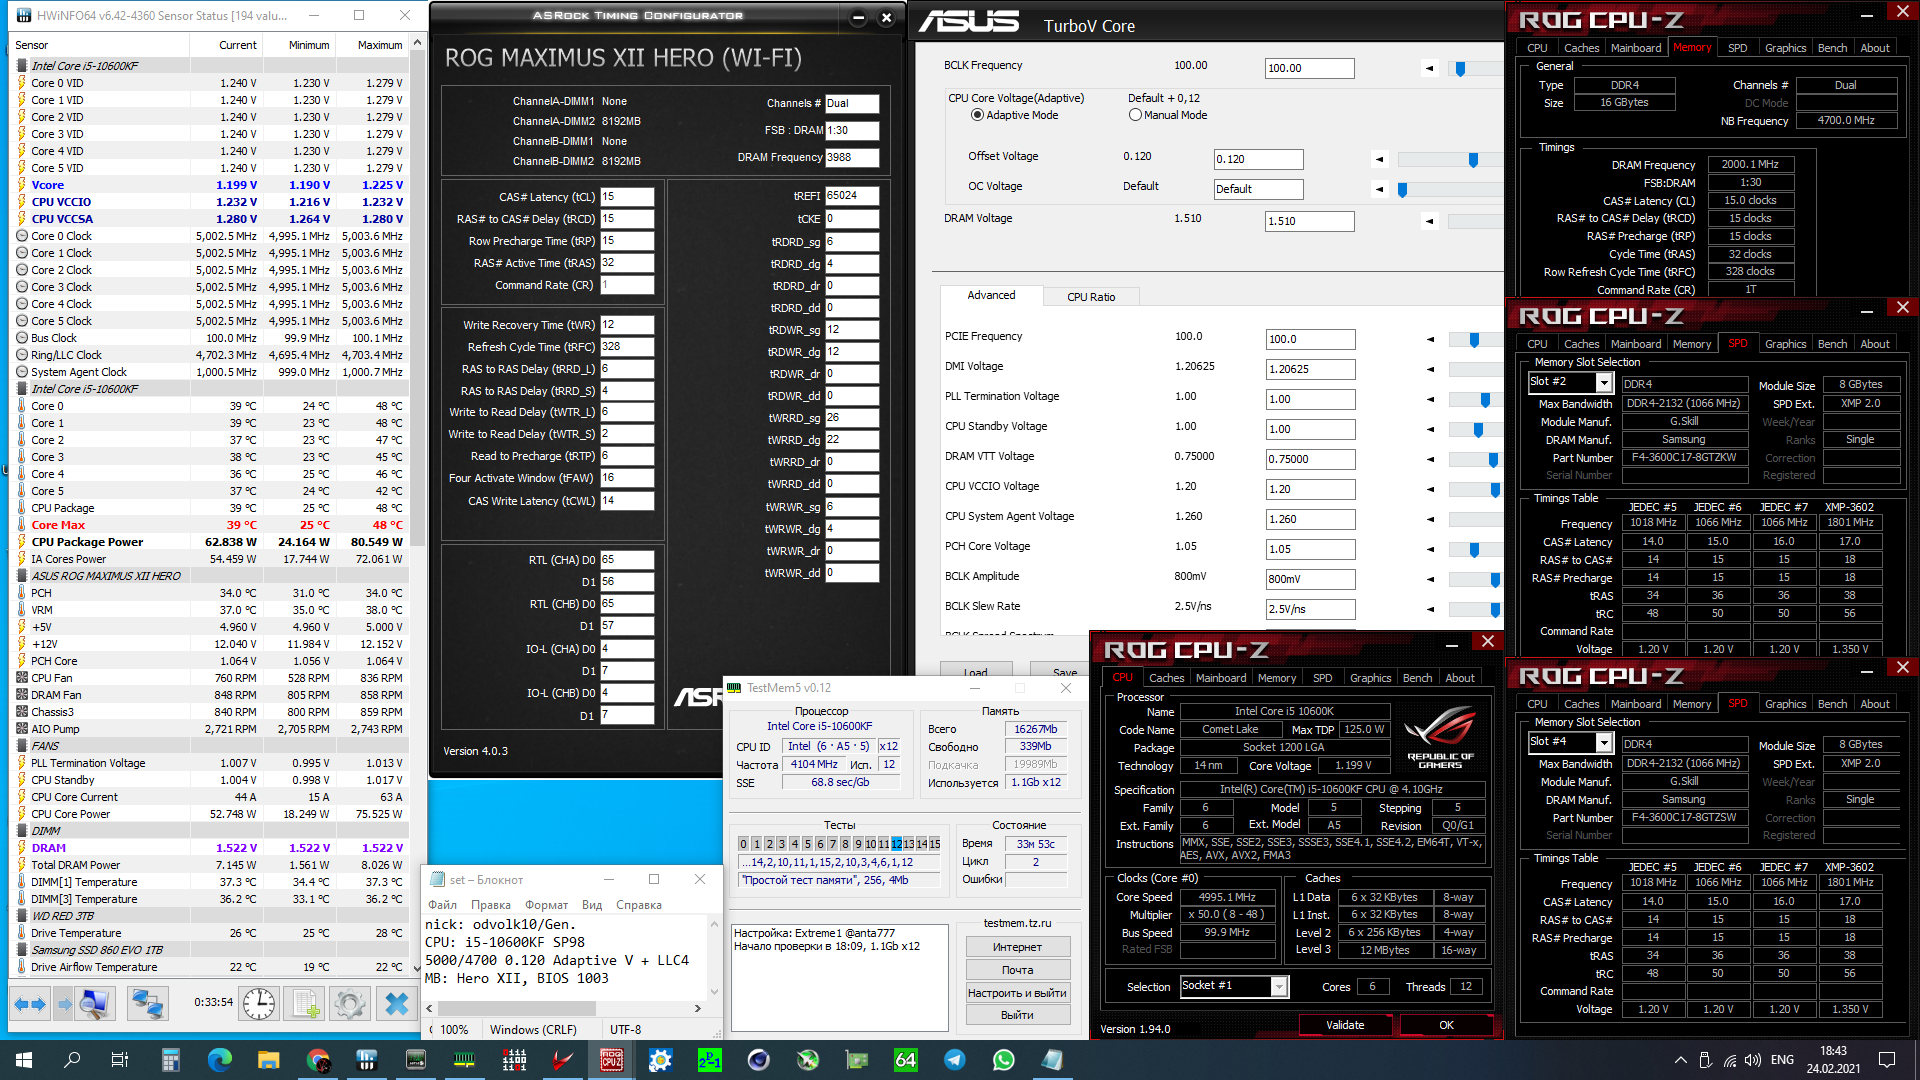Click the HWiNFO blue X close icon
Screen dimensions: 1920x1080
point(397,1003)
